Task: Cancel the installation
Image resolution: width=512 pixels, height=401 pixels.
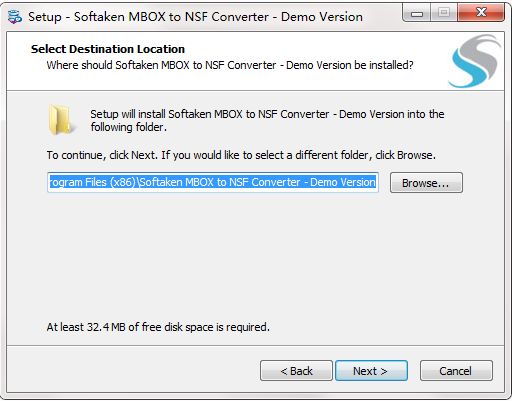Action: (456, 371)
